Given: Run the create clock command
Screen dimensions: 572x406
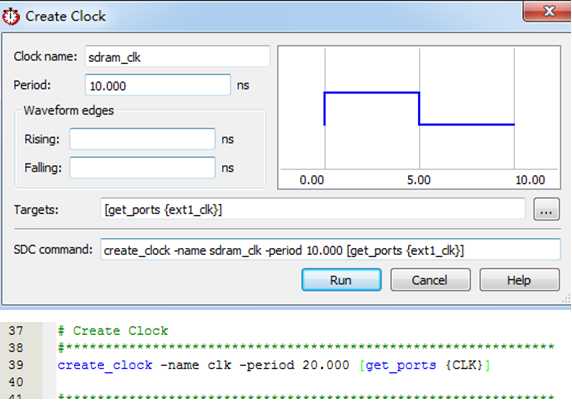Looking at the screenshot, I should coord(341,280).
